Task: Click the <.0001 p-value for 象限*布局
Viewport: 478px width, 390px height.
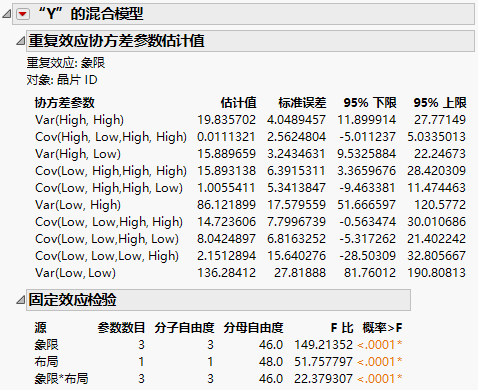Action: 380,379
